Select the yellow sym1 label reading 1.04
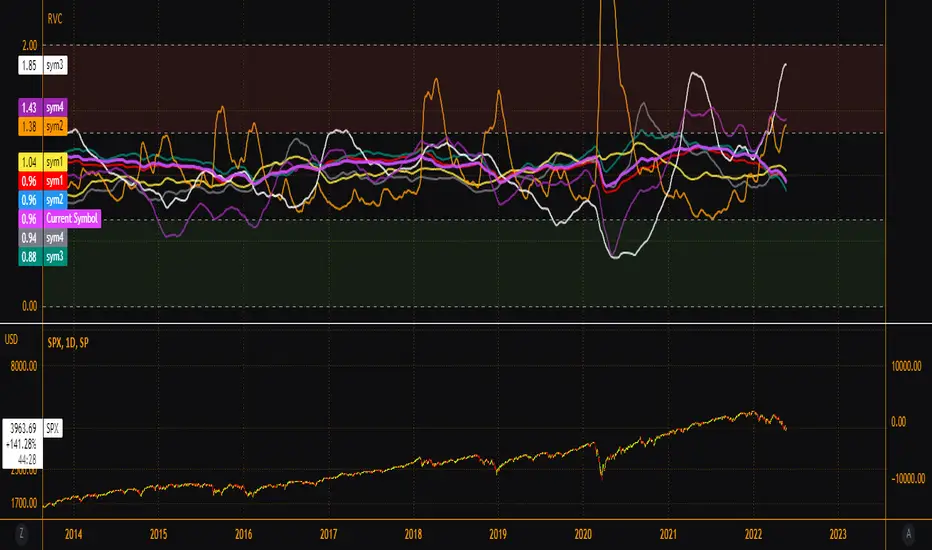Viewport: 932px width, 550px height. (x=43, y=162)
